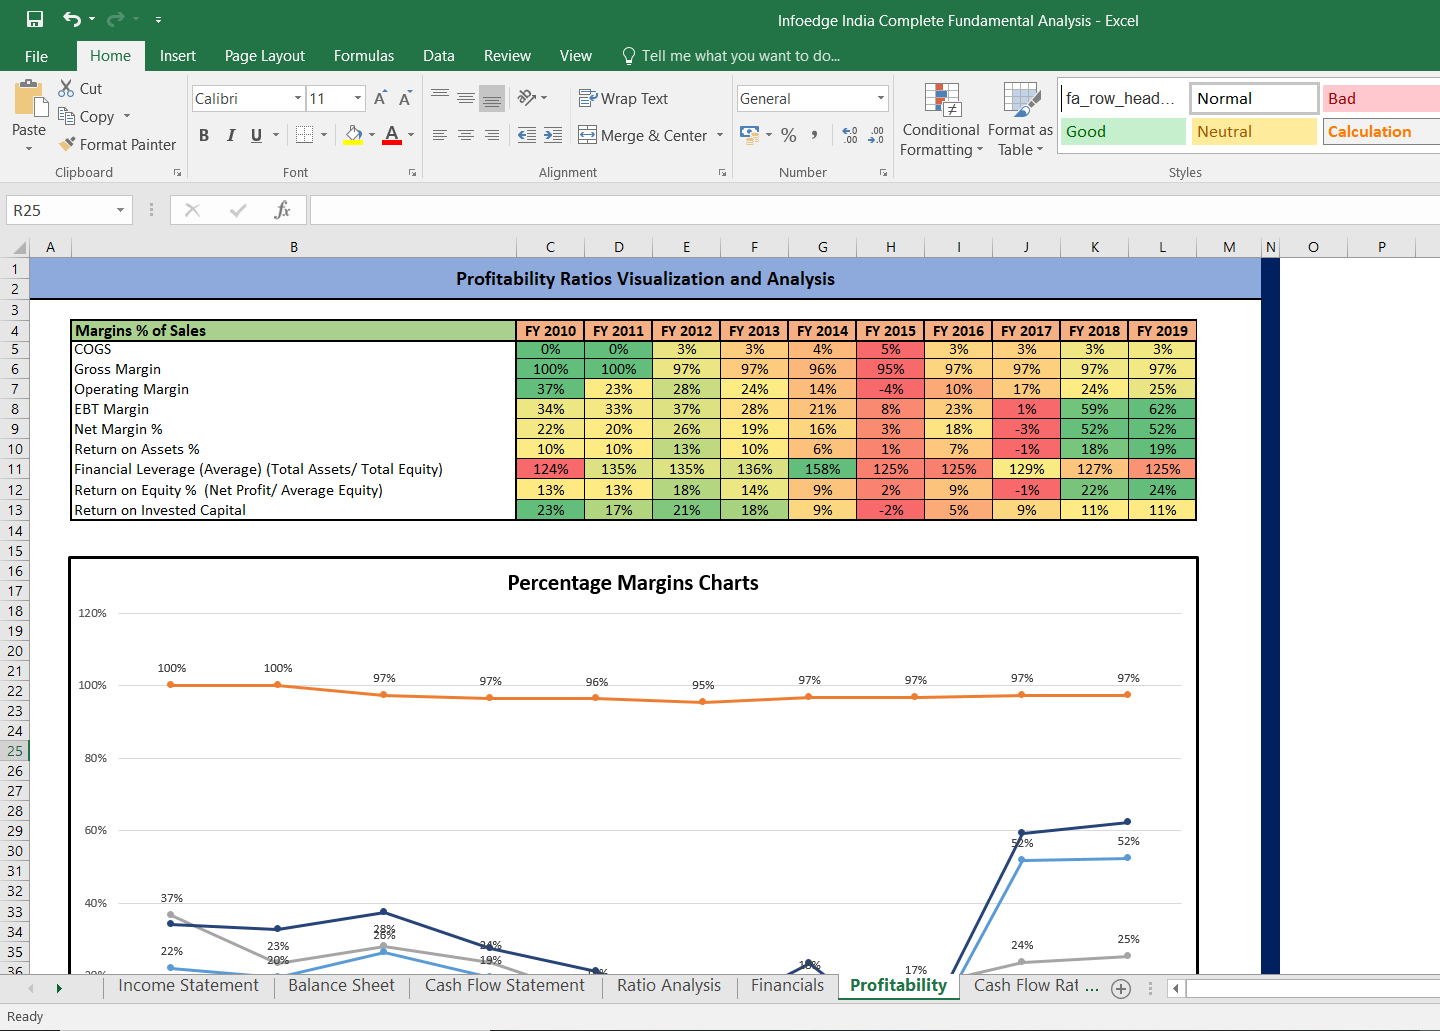Open the Conditional Formatting menu

(x=941, y=120)
